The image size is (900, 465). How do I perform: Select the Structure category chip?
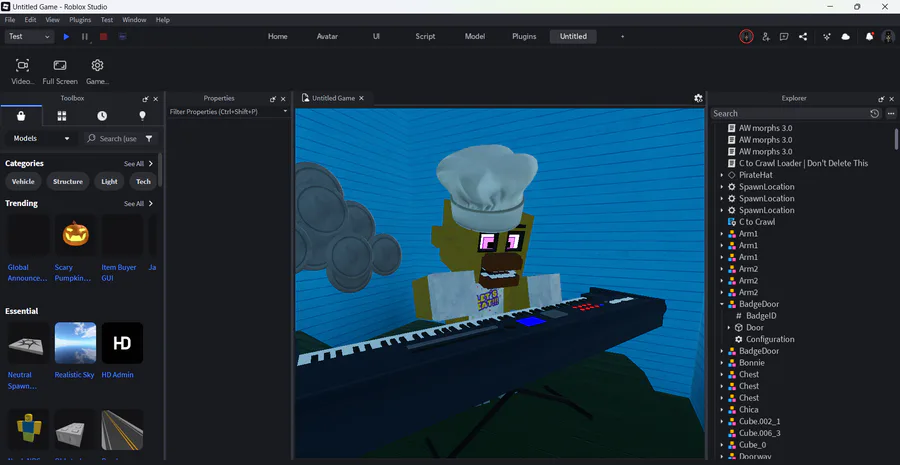(68, 181)
